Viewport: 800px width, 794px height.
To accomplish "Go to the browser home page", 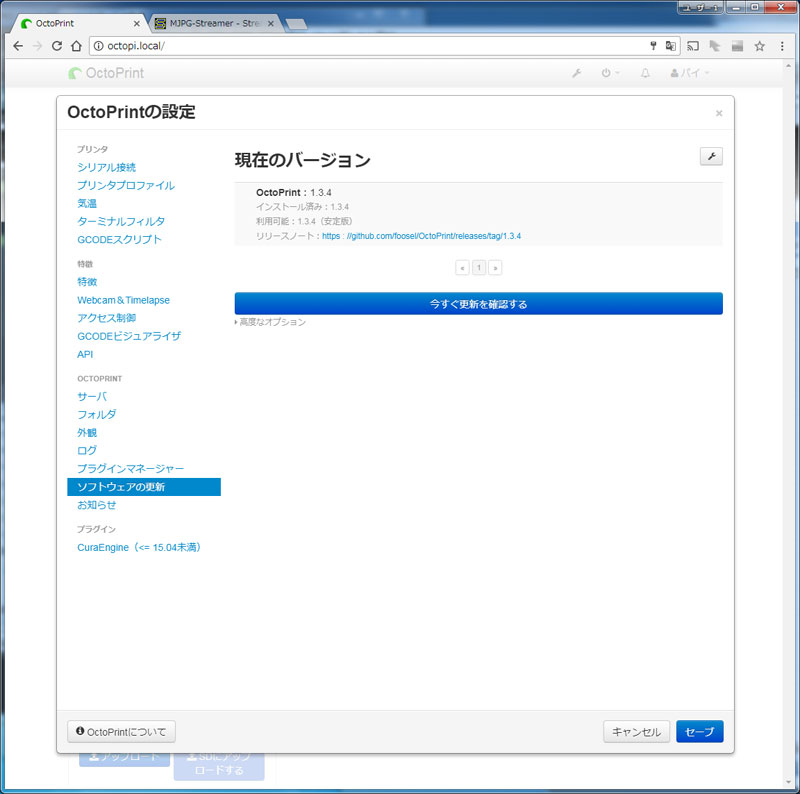I will click(x=76, y=46).
